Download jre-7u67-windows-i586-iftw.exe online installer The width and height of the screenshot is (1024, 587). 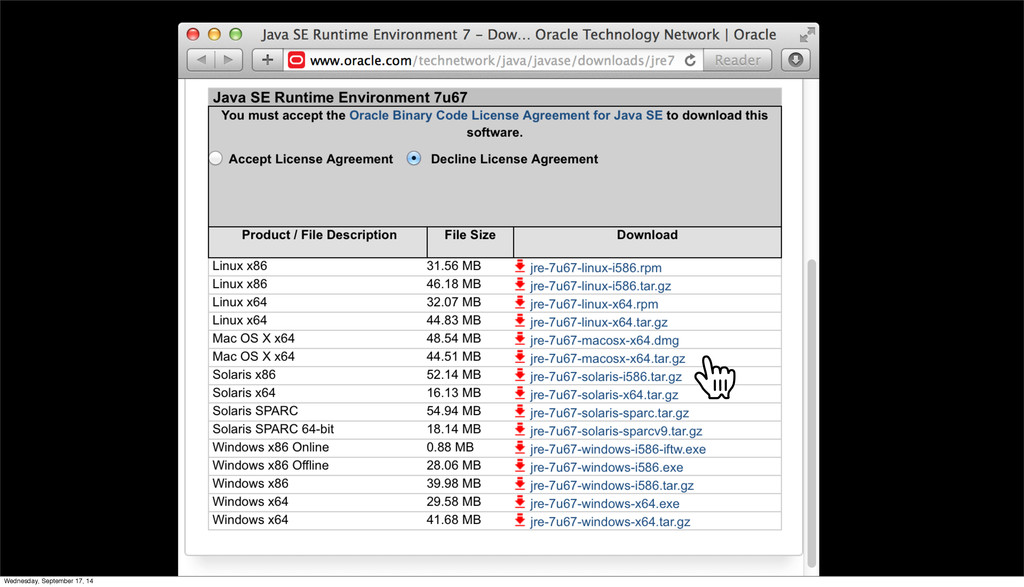tap(617, 449)
